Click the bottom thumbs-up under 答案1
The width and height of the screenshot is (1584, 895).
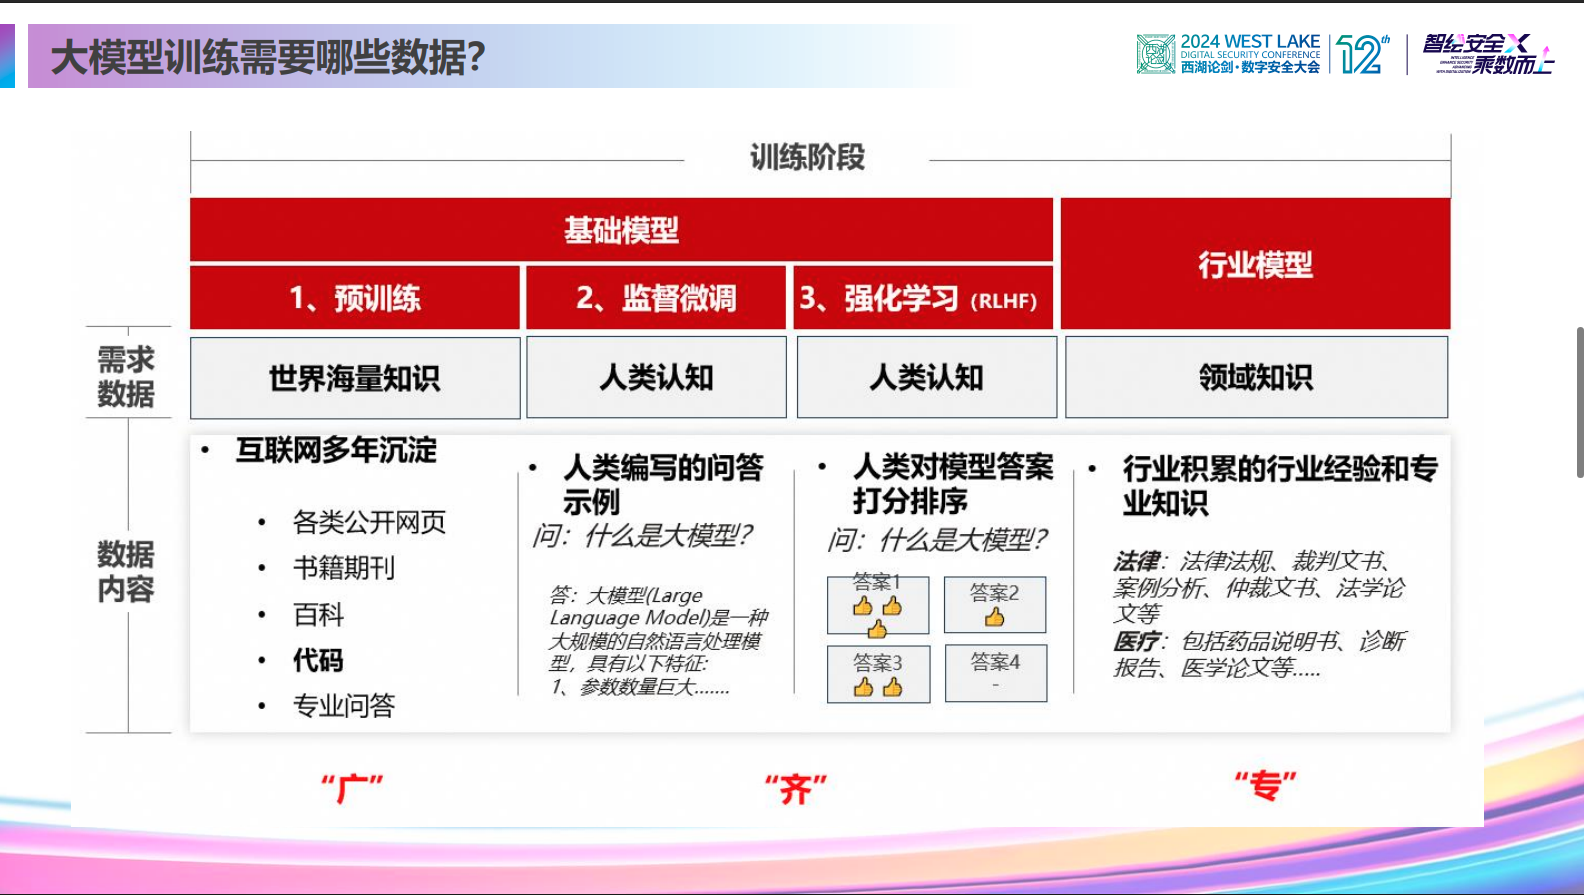pos(877,629)
